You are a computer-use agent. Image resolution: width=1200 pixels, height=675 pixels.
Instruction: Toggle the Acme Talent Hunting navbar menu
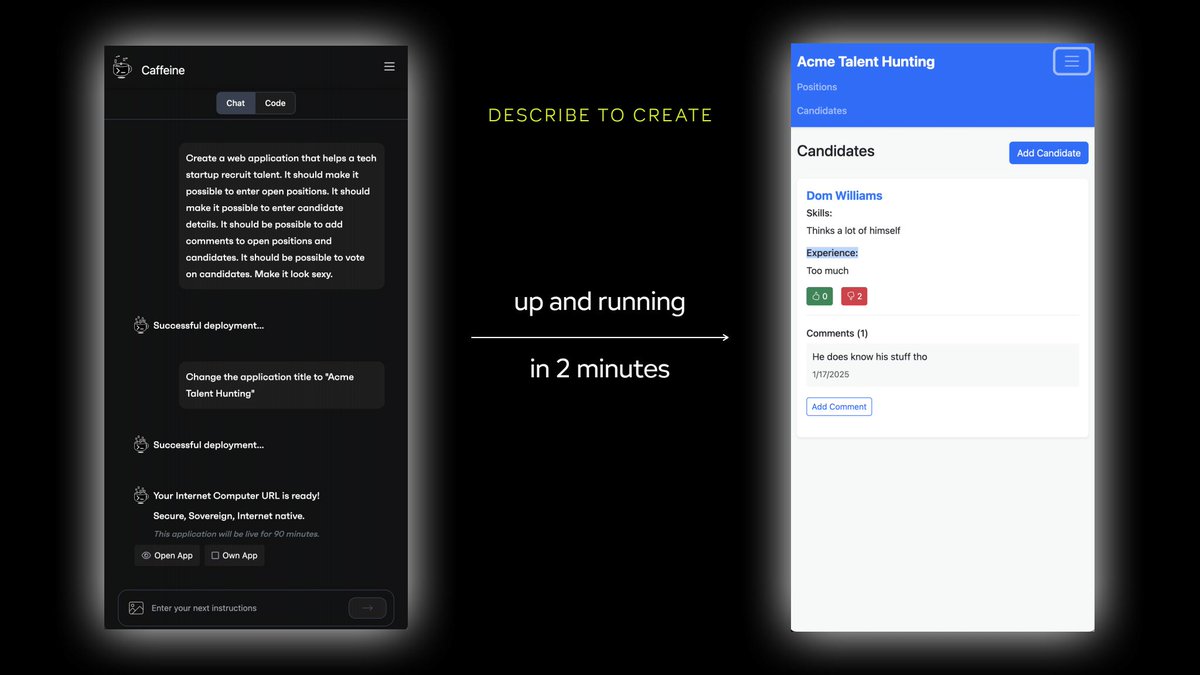point(1071,61)
